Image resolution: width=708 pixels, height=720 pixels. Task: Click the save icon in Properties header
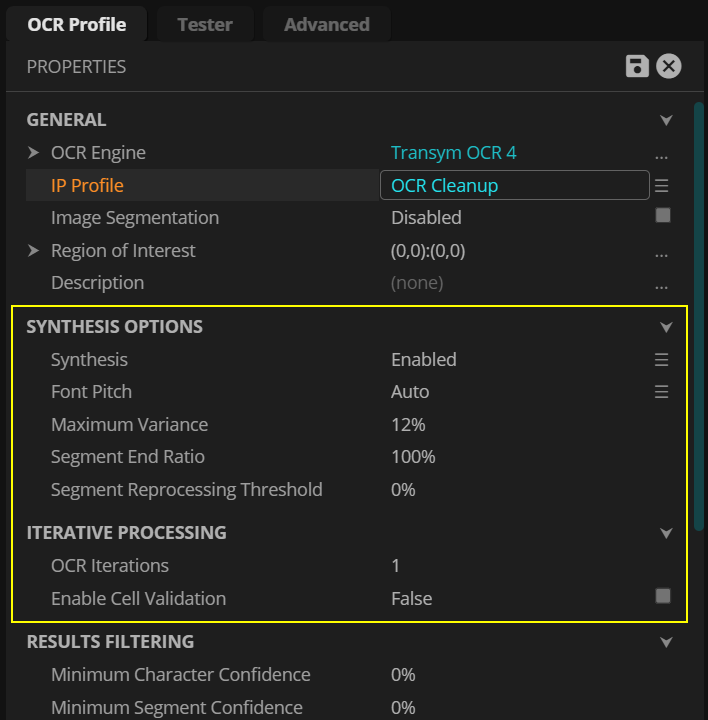click(x=637, y=67)
